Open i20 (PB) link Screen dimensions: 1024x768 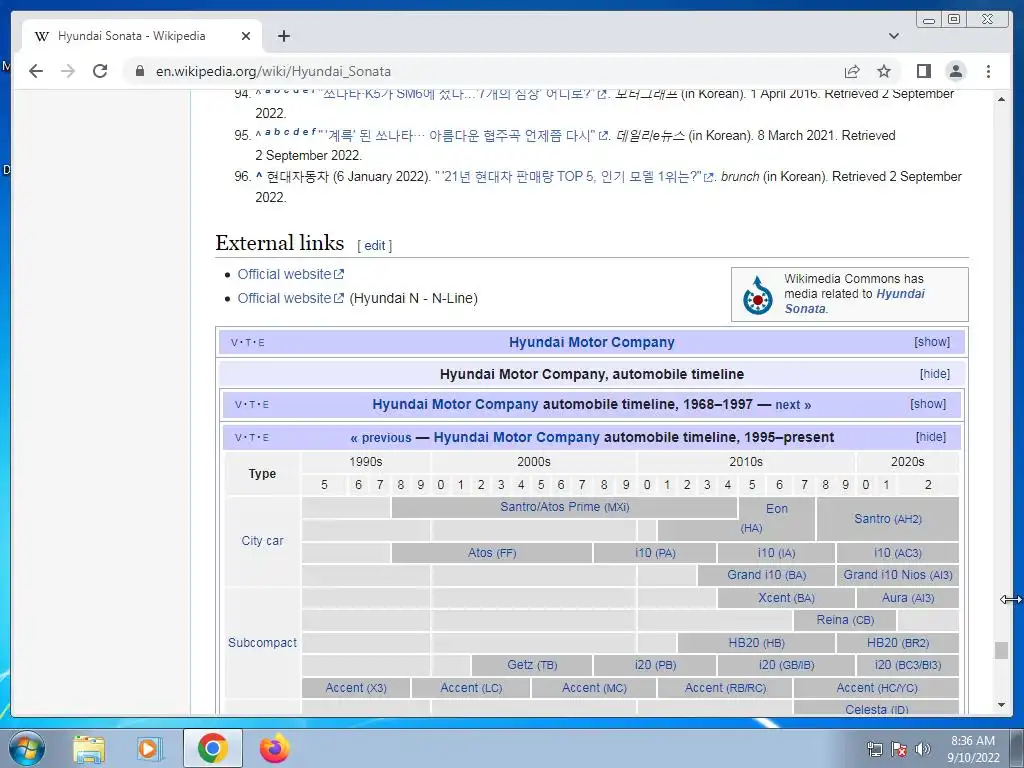tap(655, 665)
